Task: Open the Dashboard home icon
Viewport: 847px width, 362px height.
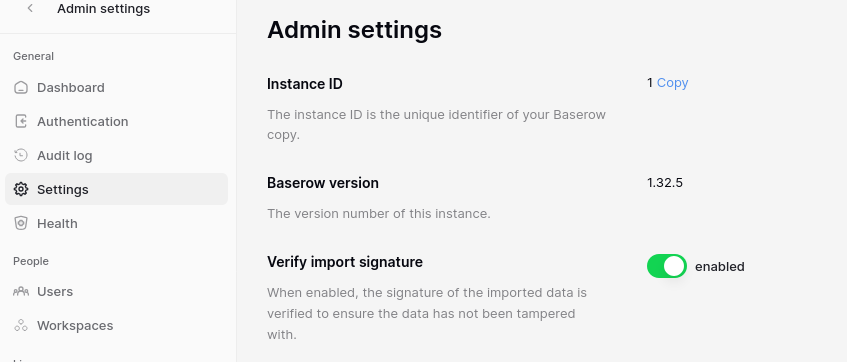Action: pos(21,88)
